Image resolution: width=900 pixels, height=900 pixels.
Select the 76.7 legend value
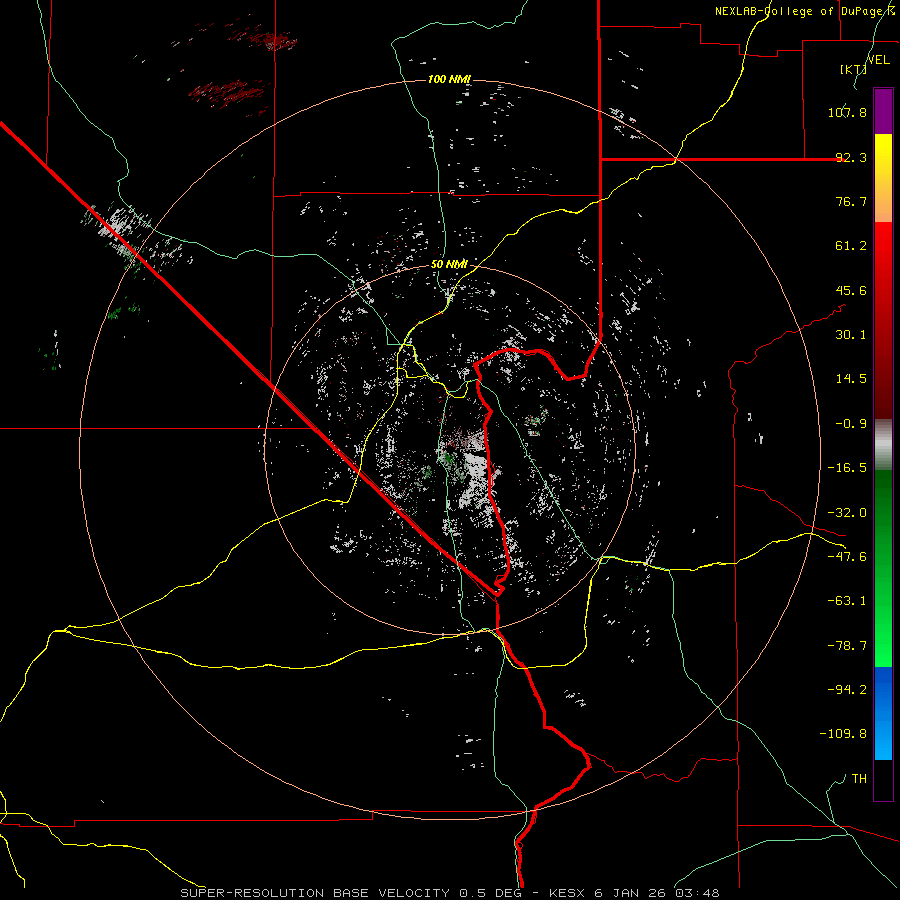(851, 201)
